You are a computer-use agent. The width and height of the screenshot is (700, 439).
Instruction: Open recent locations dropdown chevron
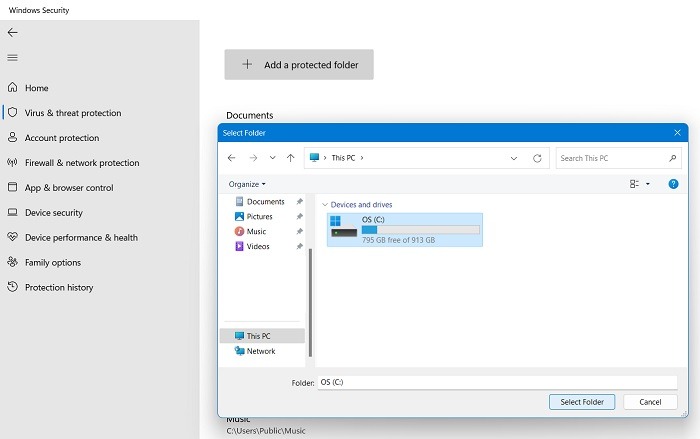pos(272,158)
